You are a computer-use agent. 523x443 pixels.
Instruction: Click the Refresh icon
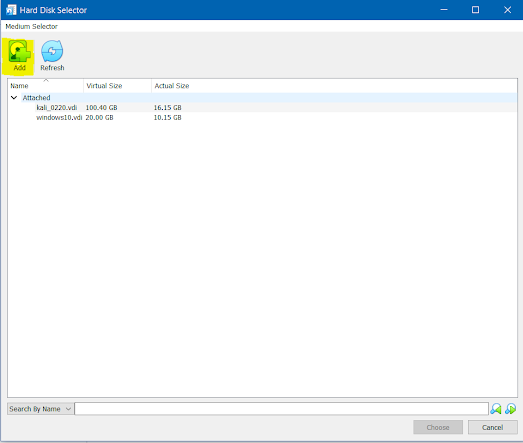(52, 51)
